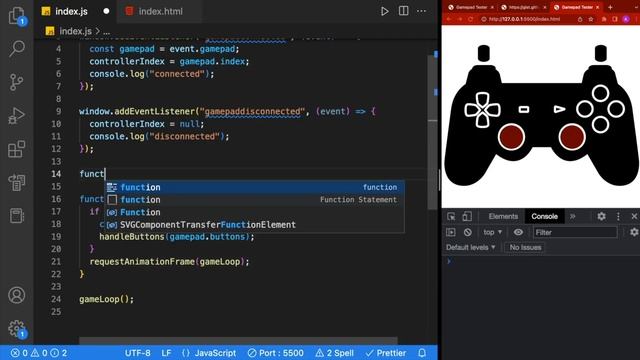640x360 pixels.
Task: Open the Search view in activity bar
Action: 17,48
